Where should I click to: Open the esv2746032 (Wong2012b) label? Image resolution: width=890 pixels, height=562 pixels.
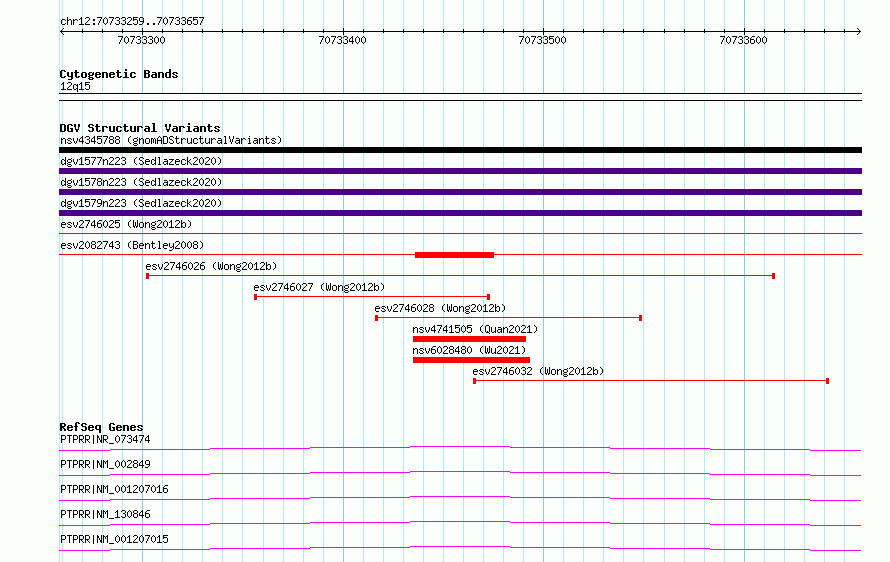click(538, 371)
